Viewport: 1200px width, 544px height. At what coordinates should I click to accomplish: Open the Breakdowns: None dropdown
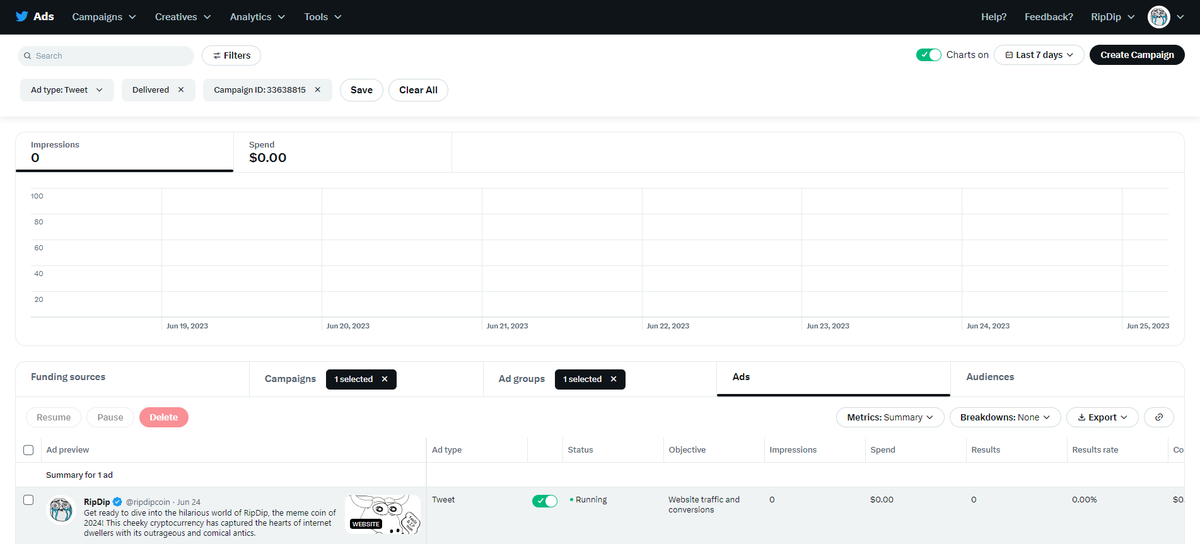1005,417
